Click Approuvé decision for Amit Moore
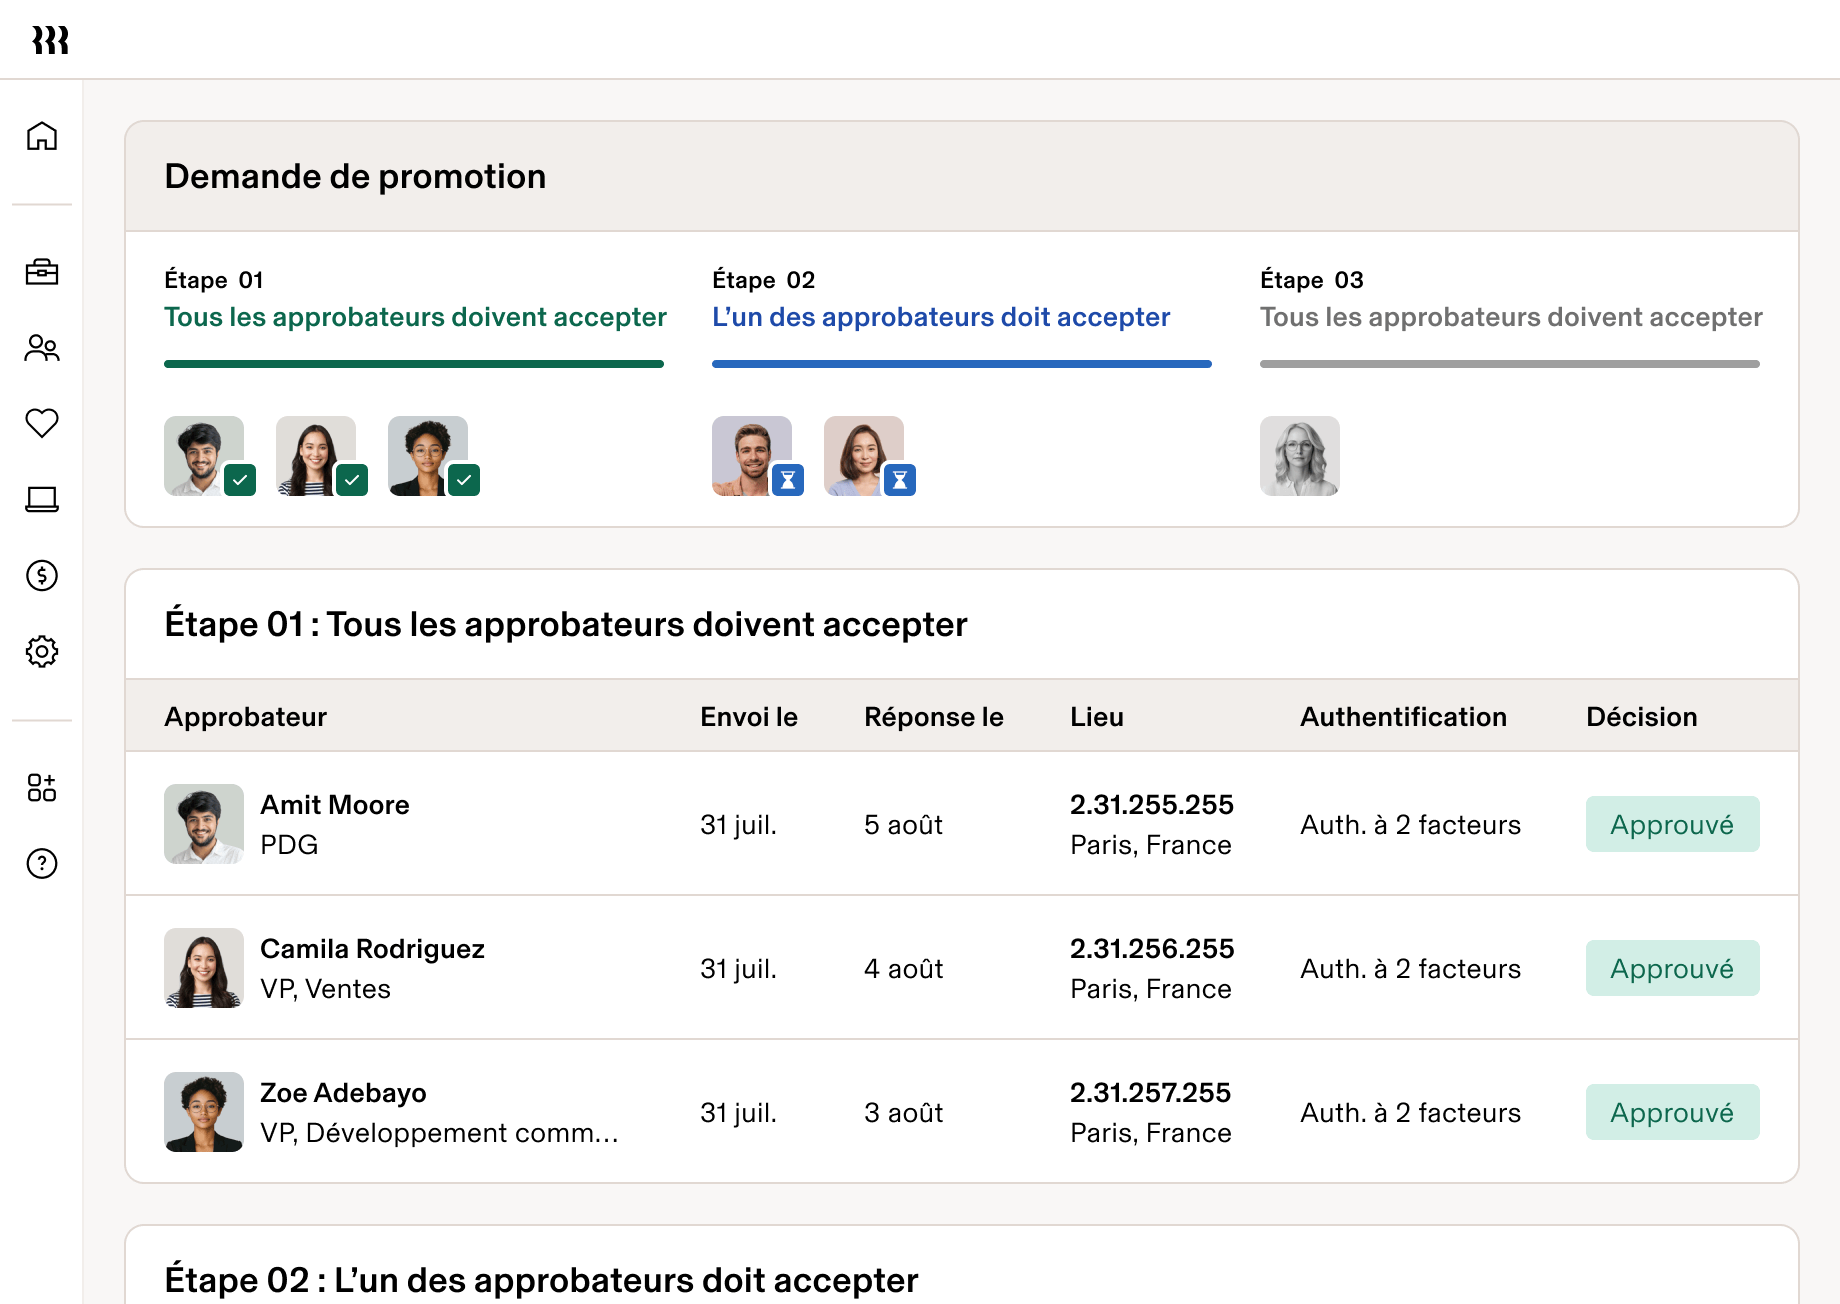This screenshot has height=1304, width=1840. click(1671, 824)
